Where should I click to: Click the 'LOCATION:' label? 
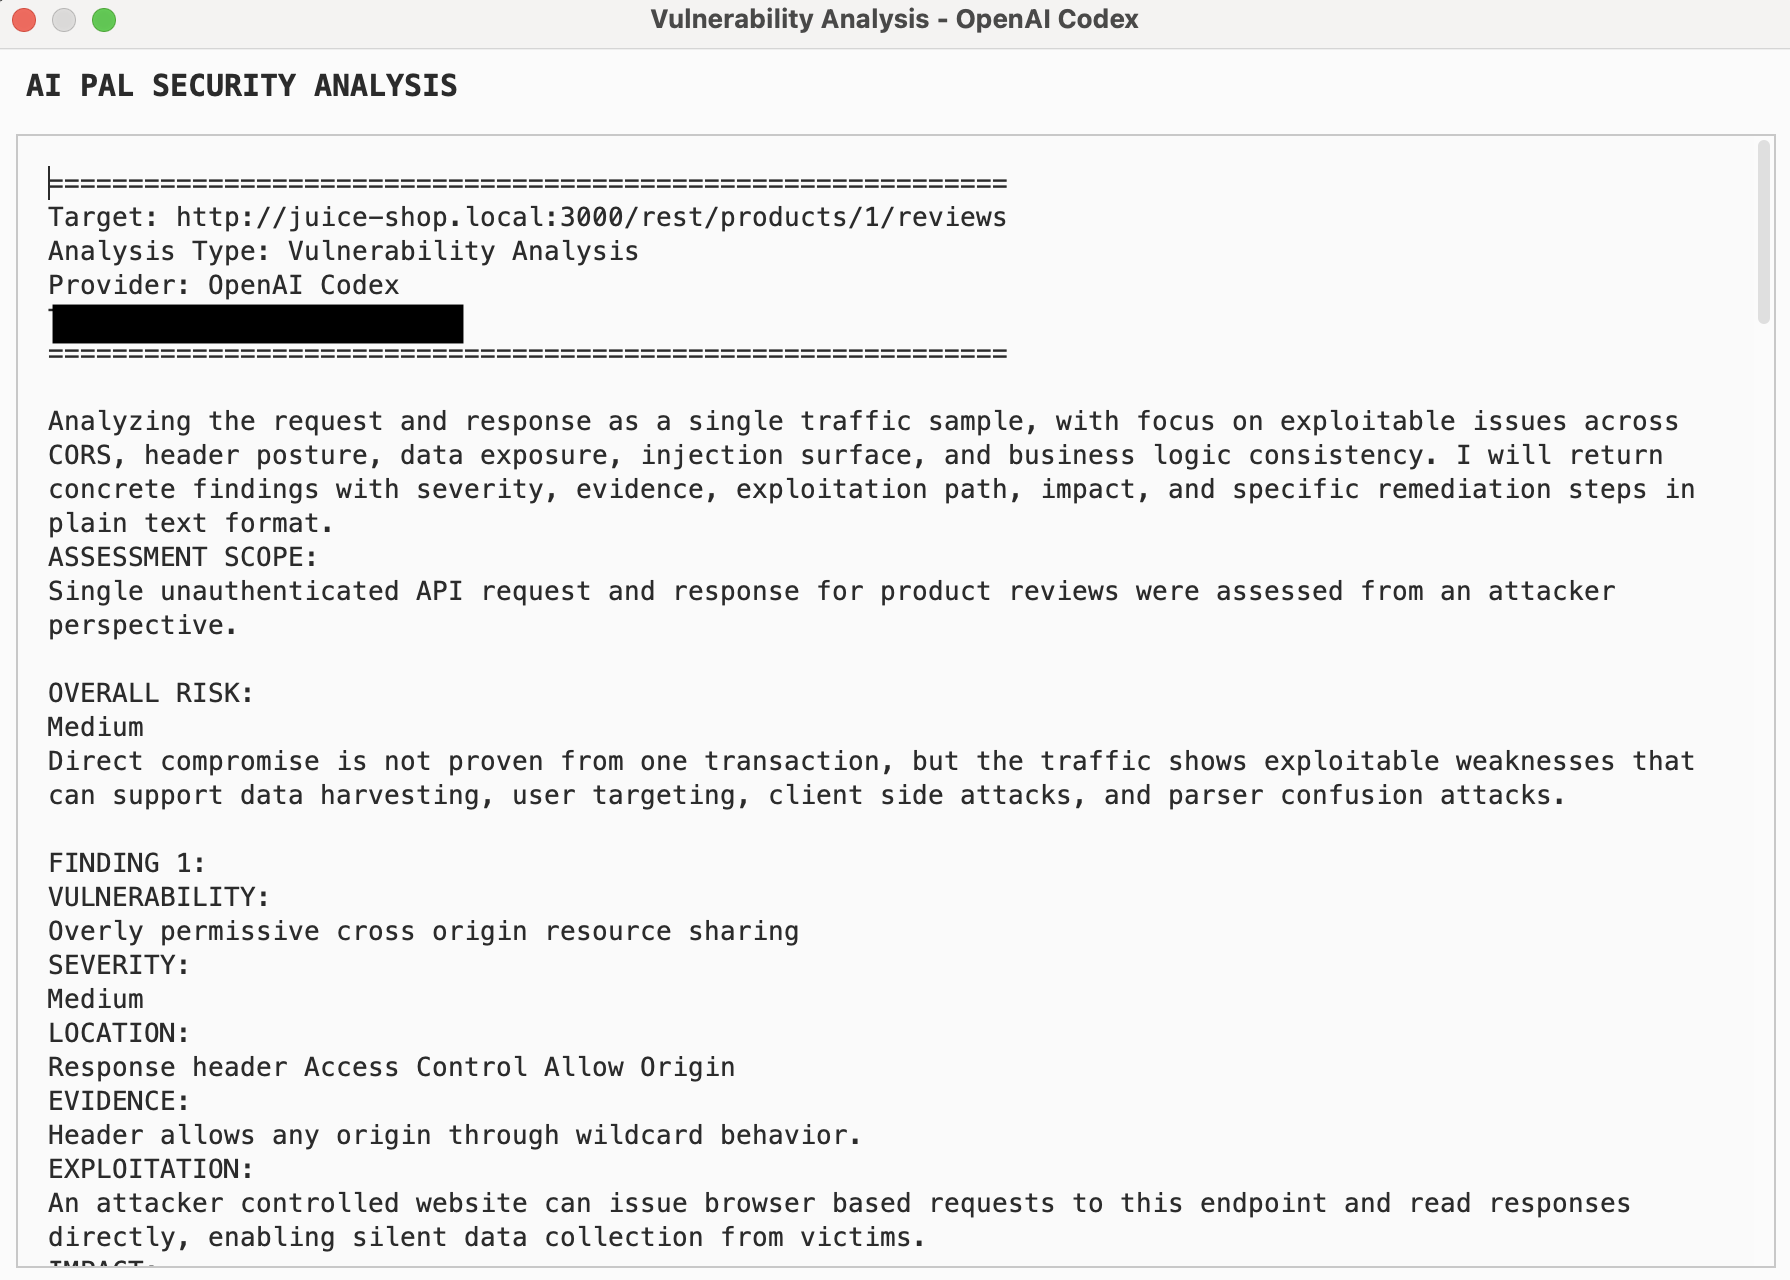point(118,1033)
